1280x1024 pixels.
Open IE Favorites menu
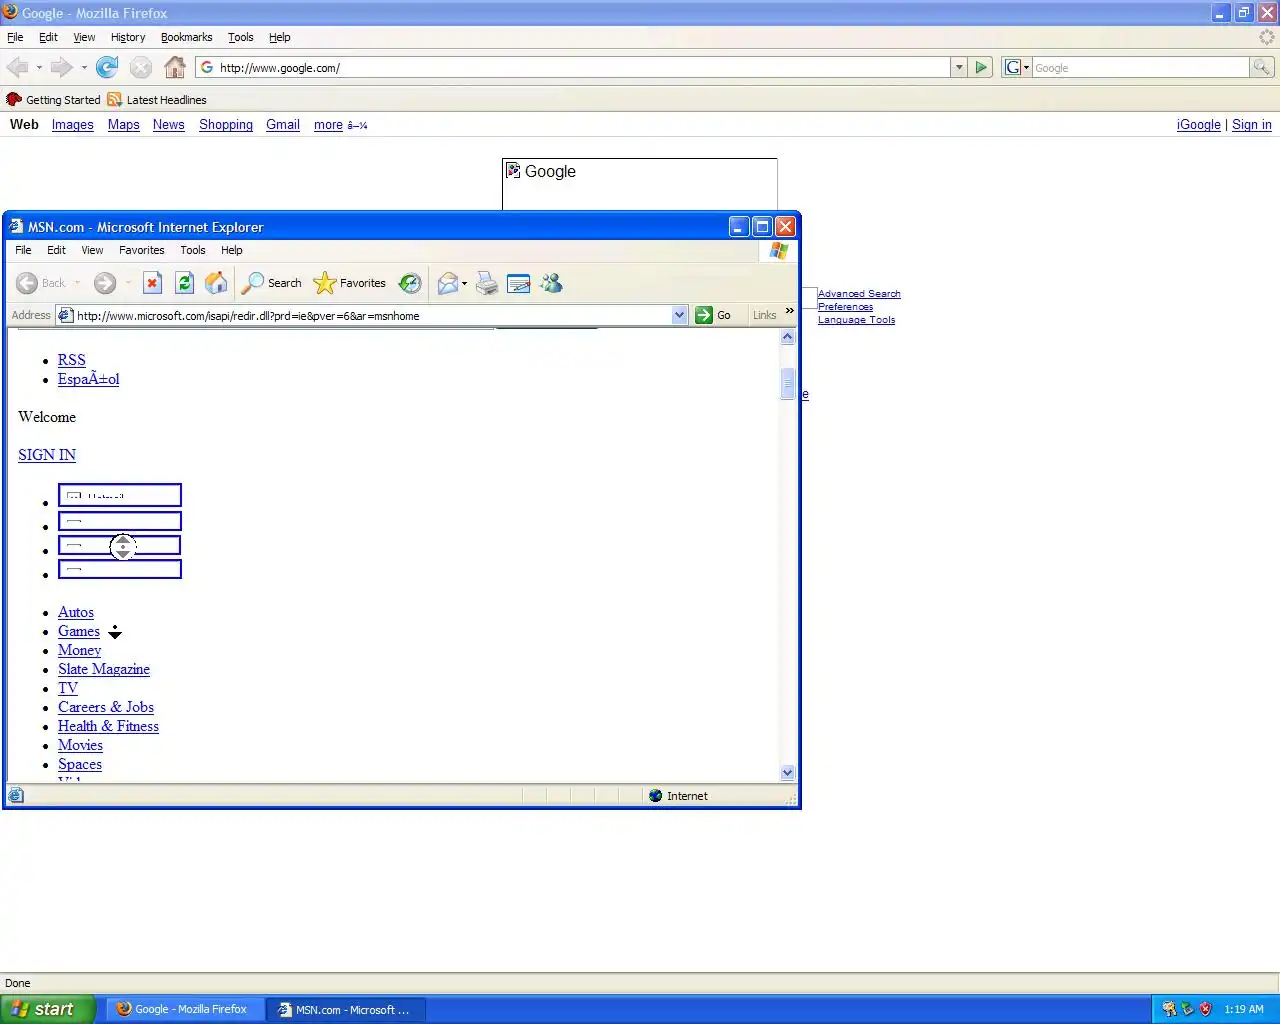coord(141,250)
